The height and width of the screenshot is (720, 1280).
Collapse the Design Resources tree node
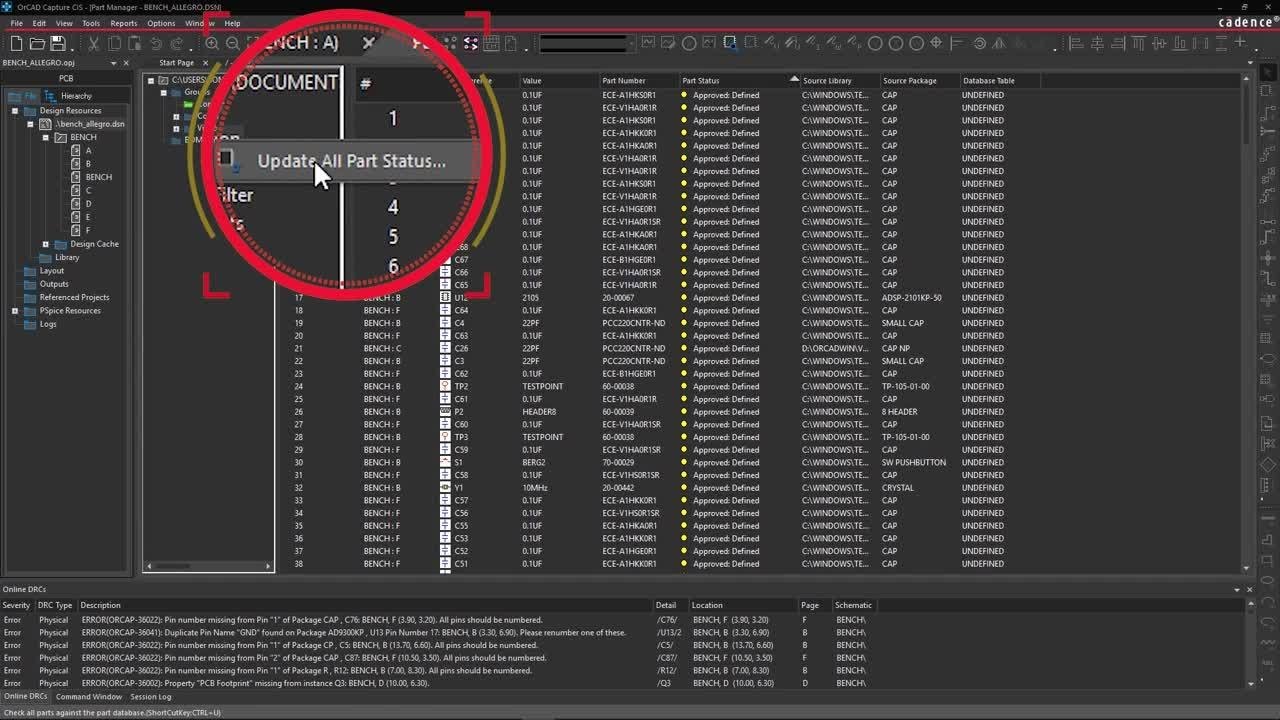(x=15, y=111)
